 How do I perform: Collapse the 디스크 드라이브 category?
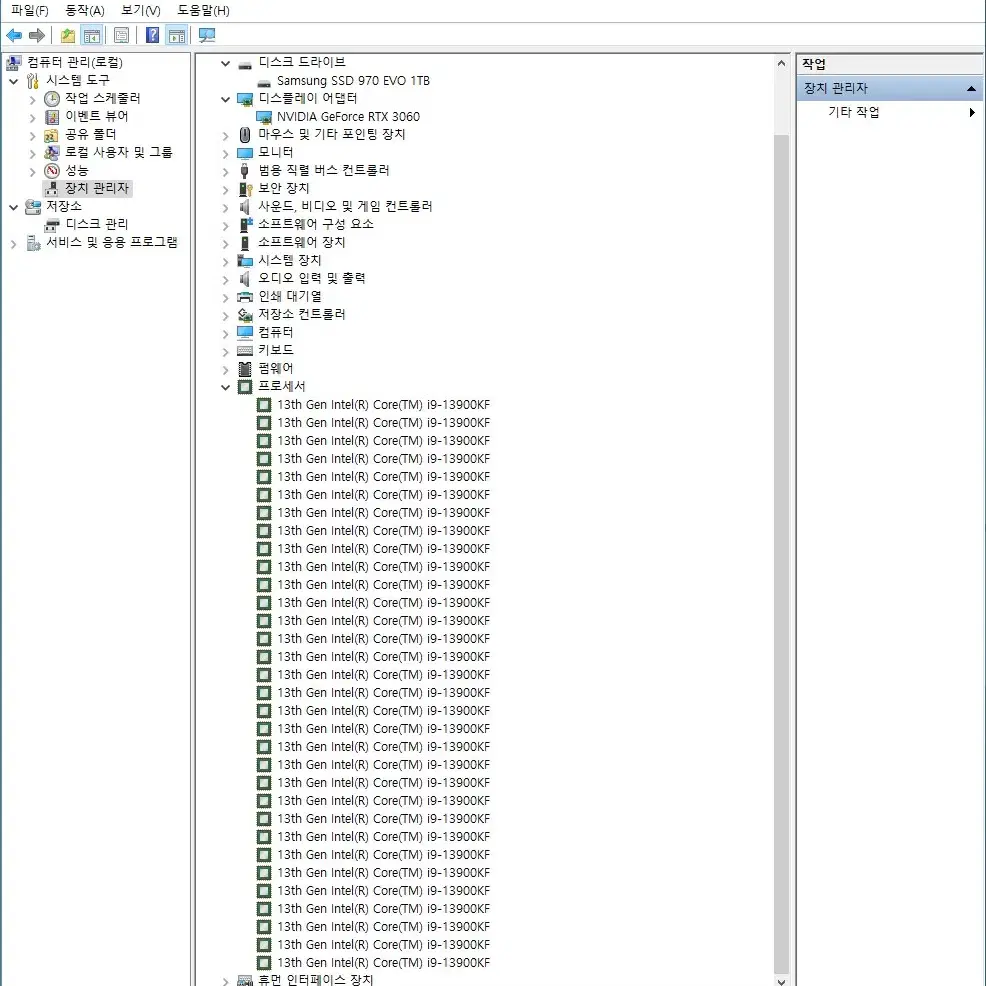[225, 64]
